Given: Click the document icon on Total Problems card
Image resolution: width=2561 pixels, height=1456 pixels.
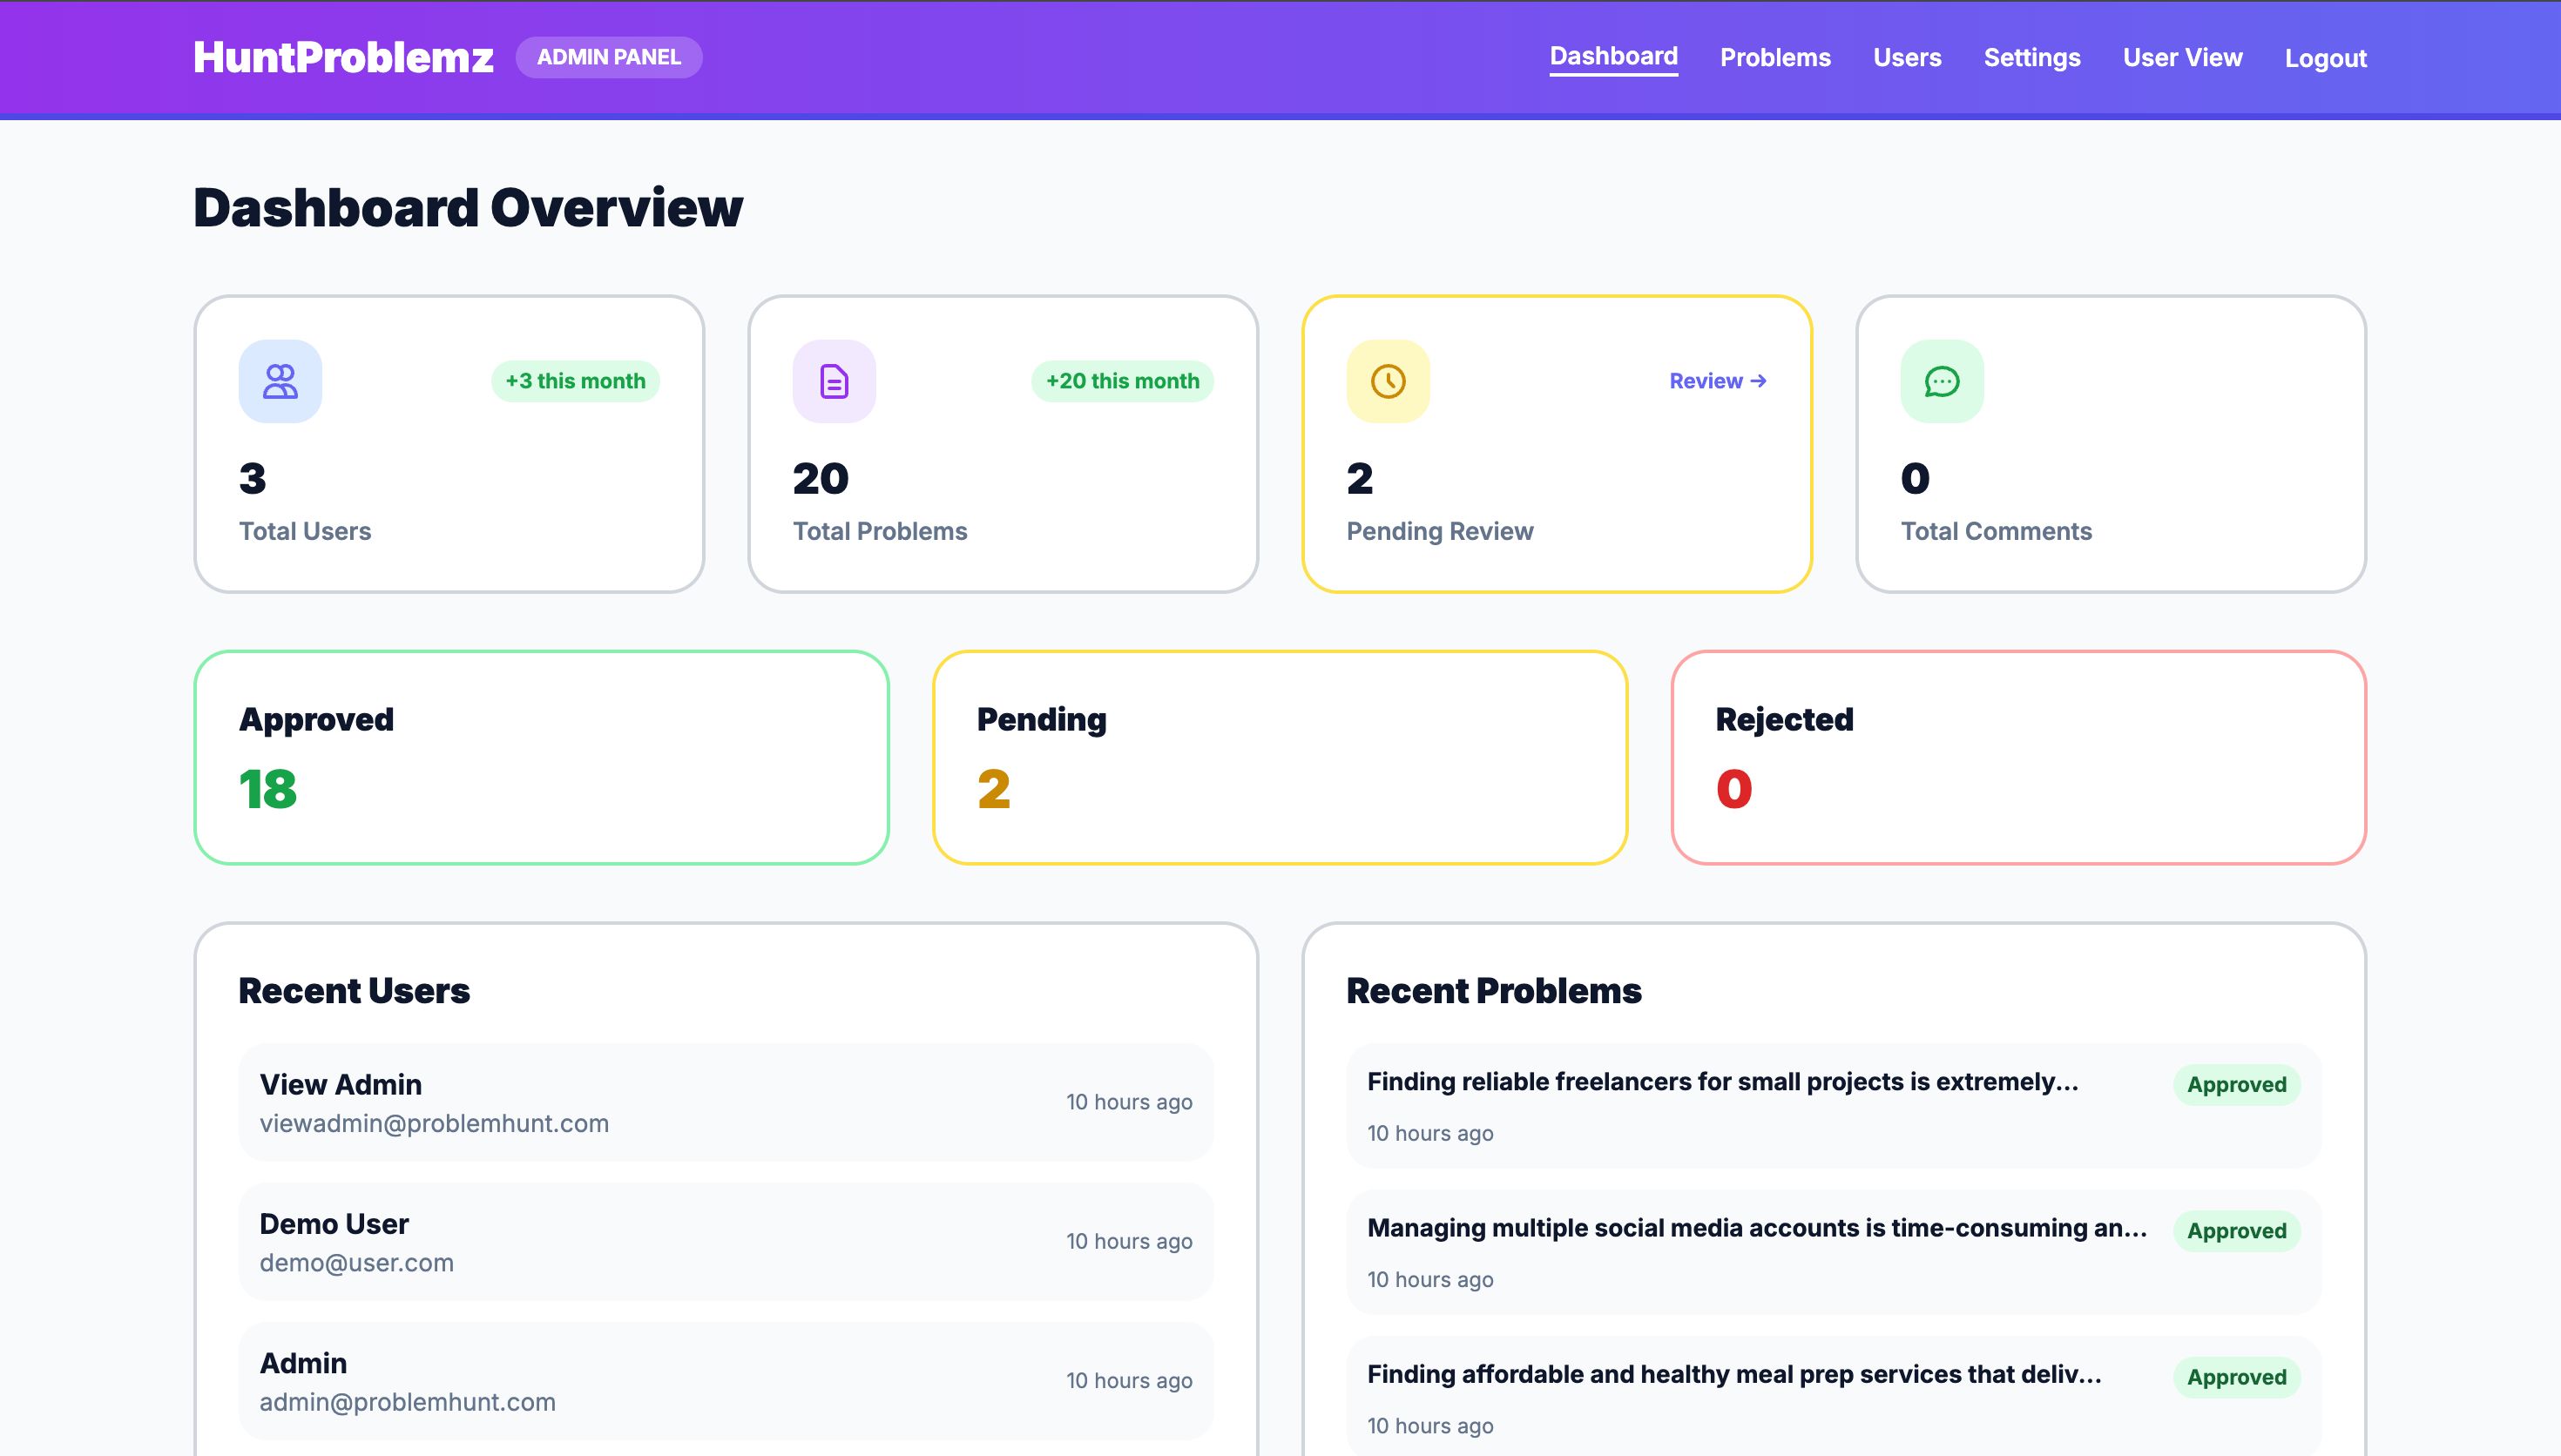Looking at the screenshot, I should coord(834,381).
